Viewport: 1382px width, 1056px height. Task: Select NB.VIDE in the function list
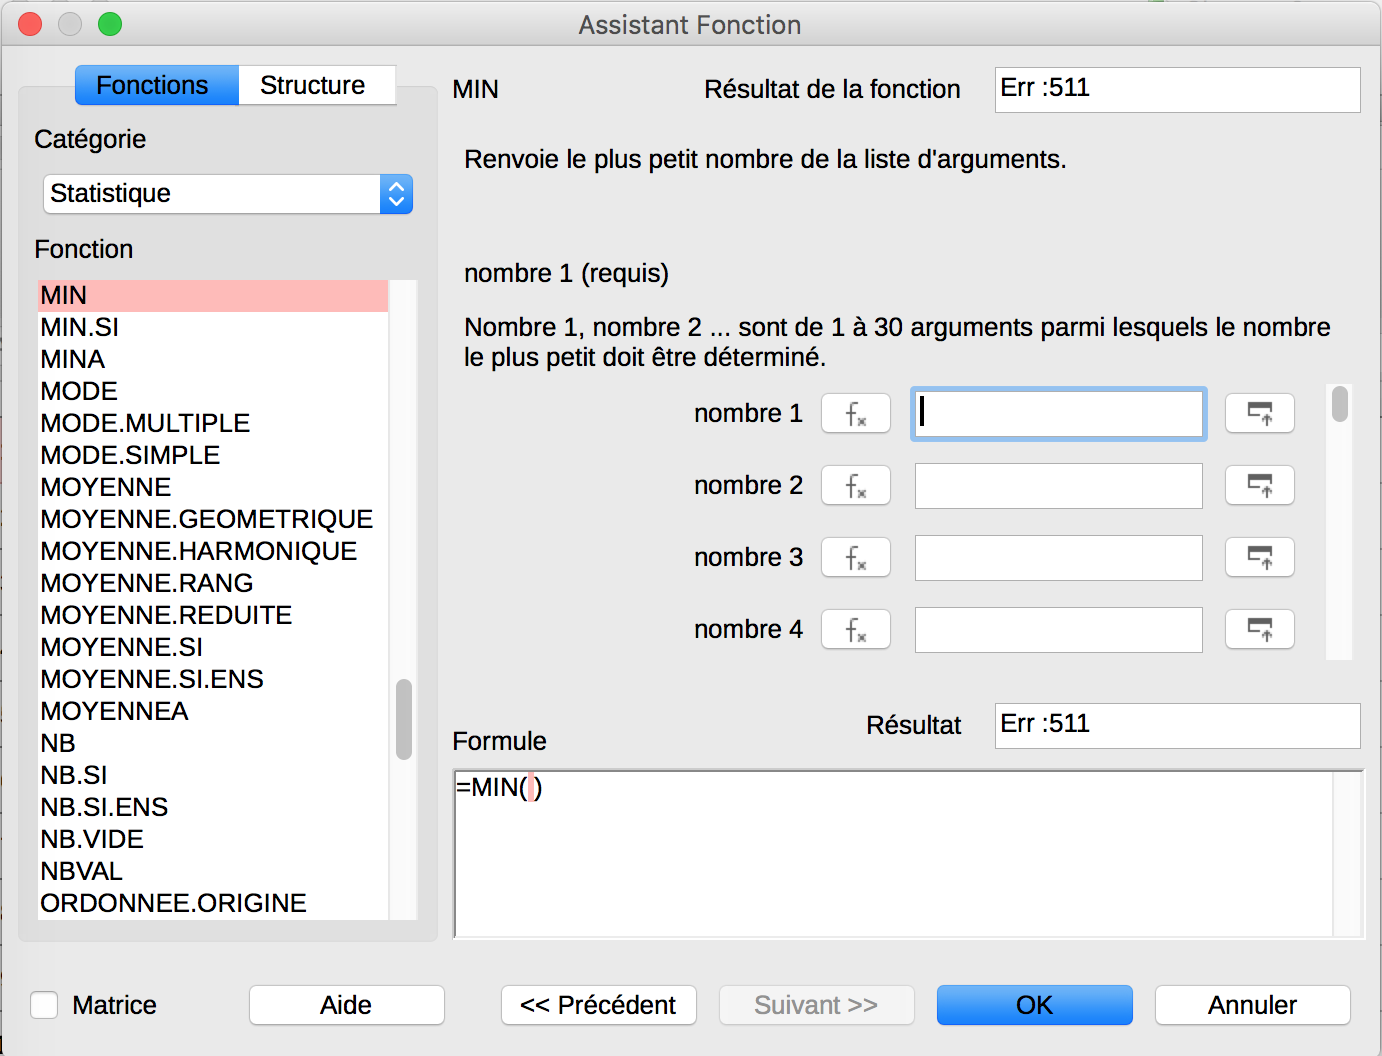pos(213,839)
